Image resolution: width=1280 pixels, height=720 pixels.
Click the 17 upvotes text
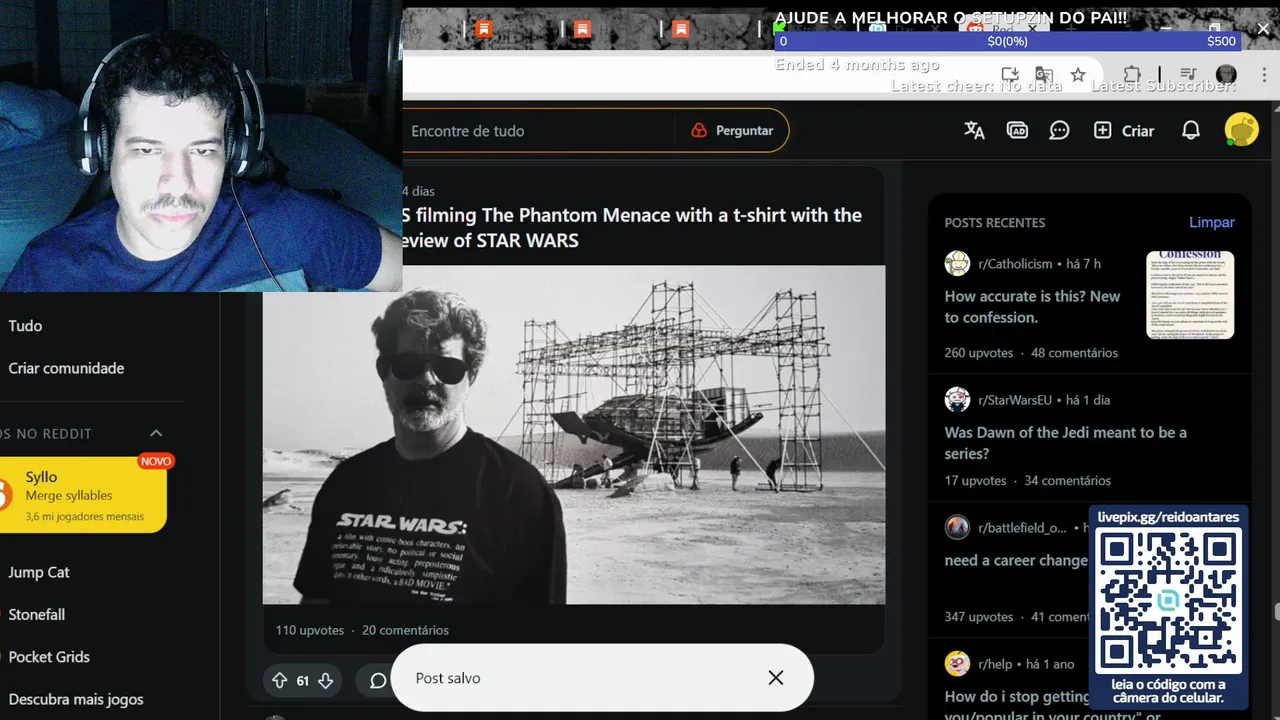(976, 480)
